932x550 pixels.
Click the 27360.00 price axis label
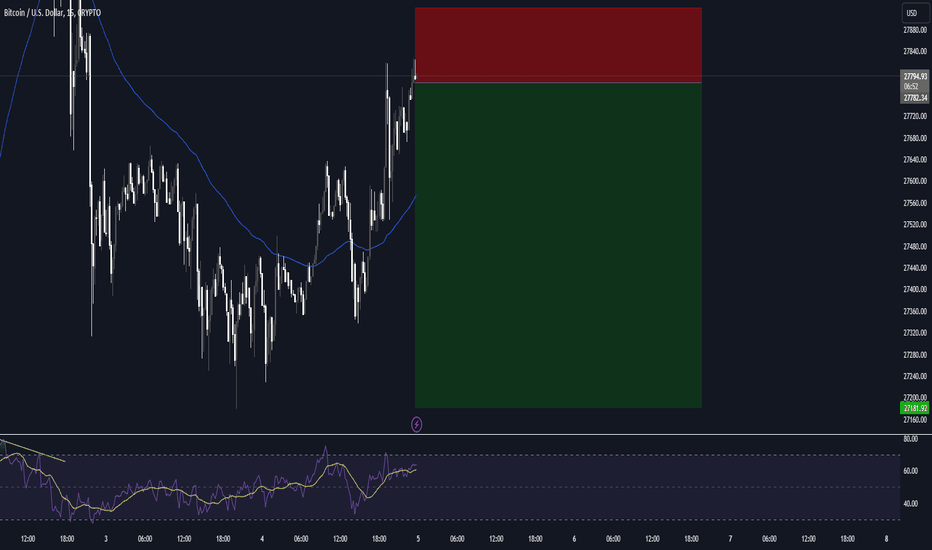pos(915,311)
